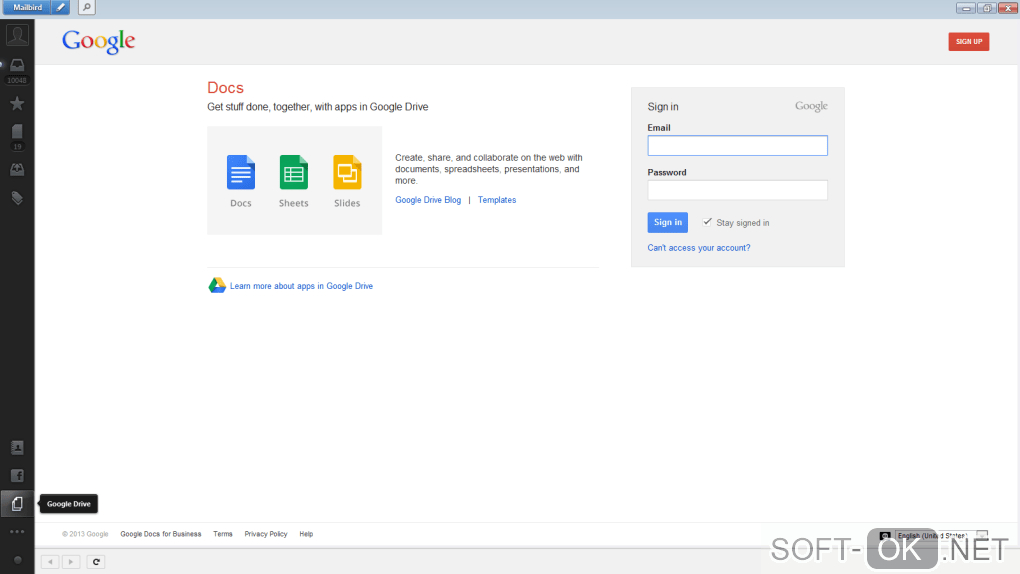Reload the page with refresh icon
Image resolution: width=1020 pixels, height=574 pixels.
point(96,562)
